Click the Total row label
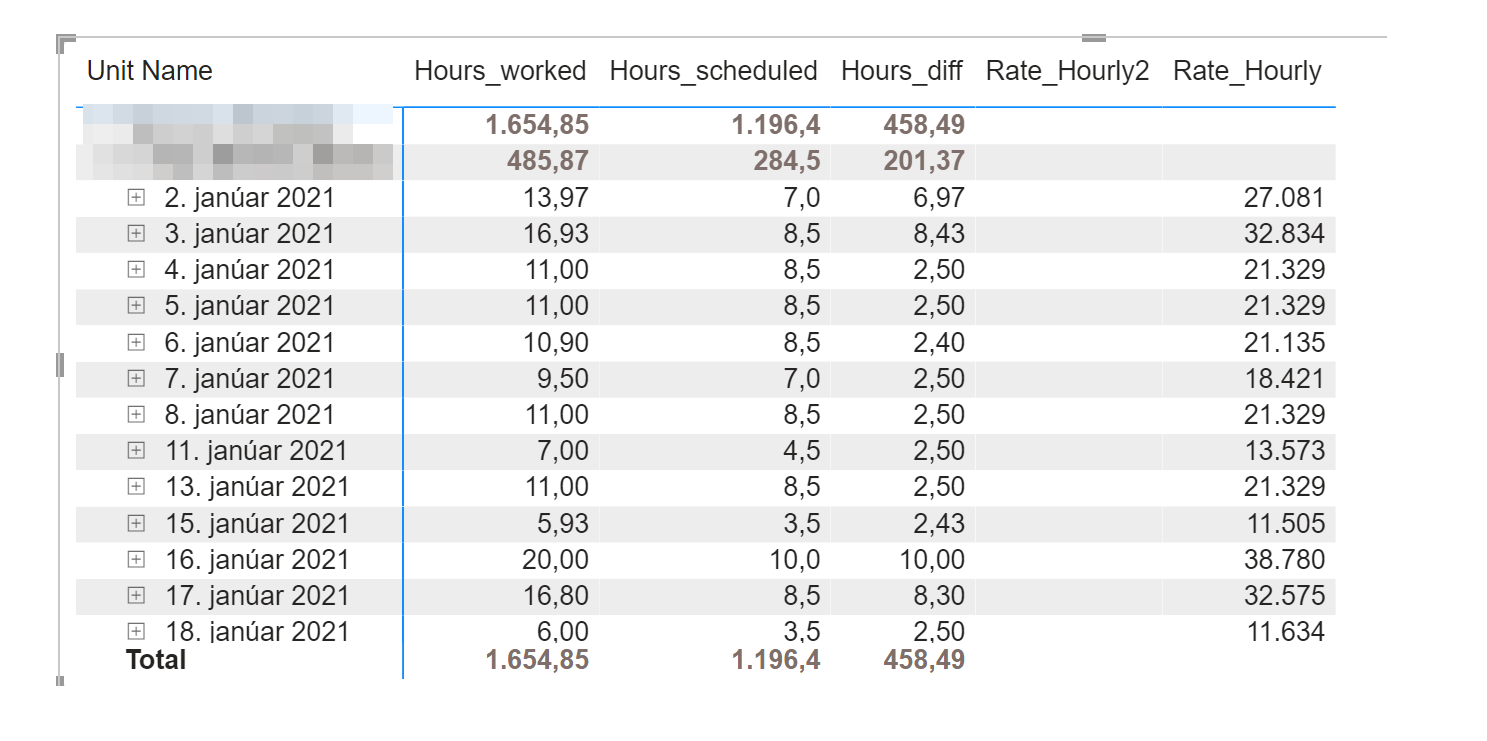Viewport: 1487px width, 741px height. click(156, 660)
